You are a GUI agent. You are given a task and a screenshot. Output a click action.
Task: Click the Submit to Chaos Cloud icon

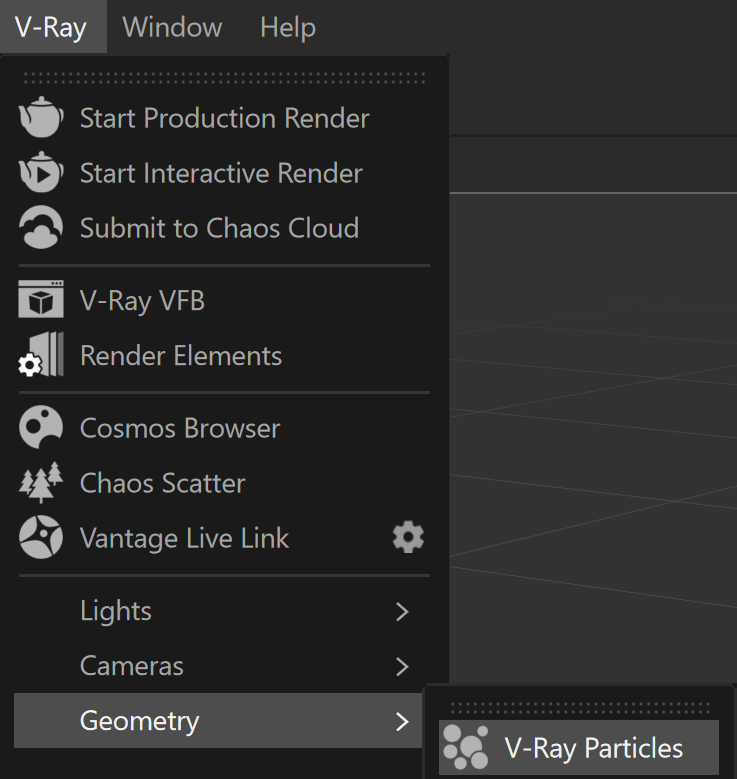[41, 227]
